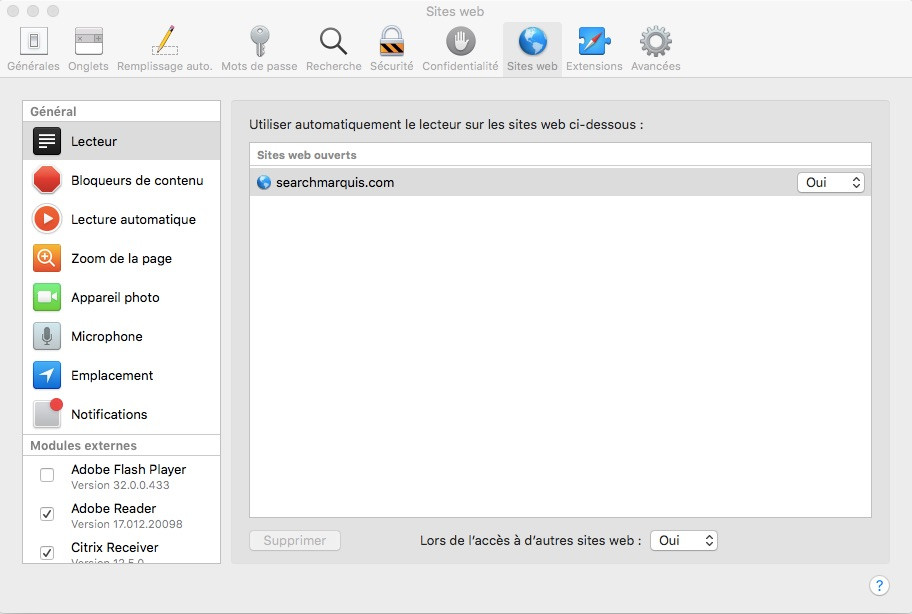Uncheck the Adobe Reader plug-in
The width and height of the screenshot is (912, 614).
[47, 514]
